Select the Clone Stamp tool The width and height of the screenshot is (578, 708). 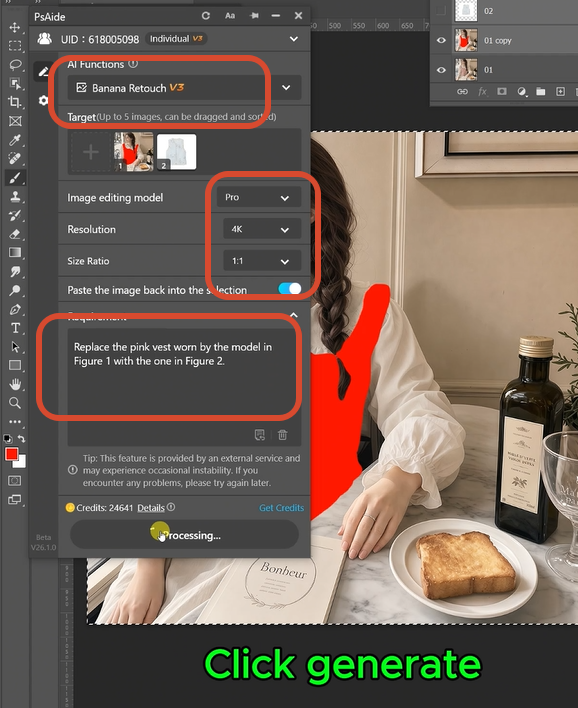click(x=15, y=196)
